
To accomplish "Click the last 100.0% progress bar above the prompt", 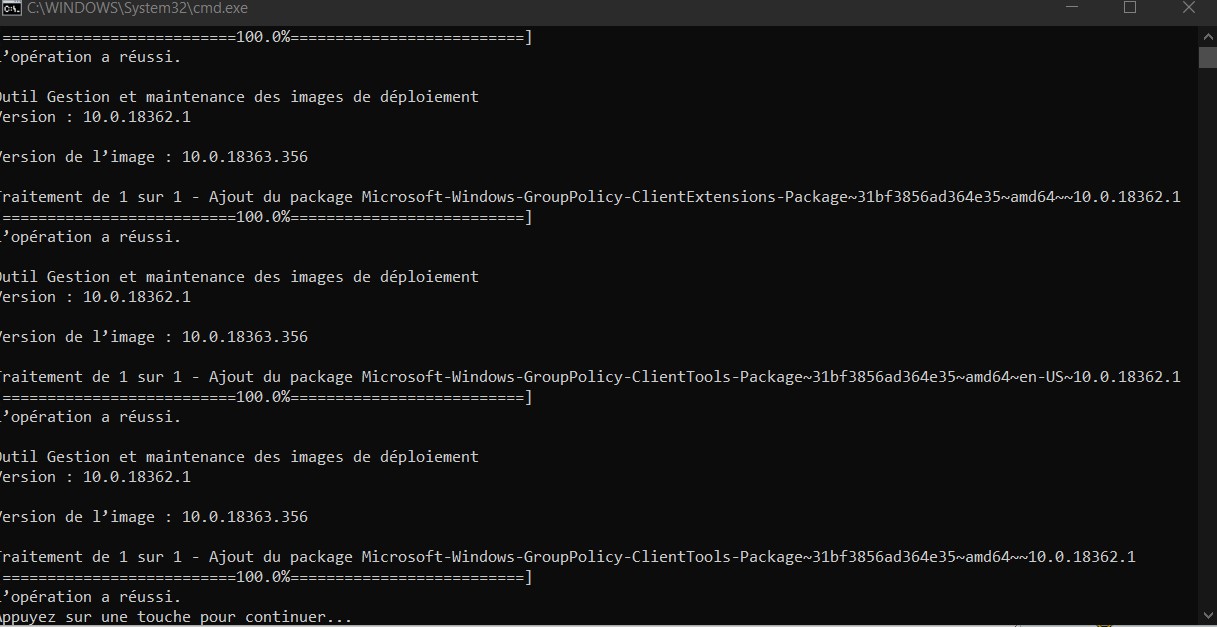I will [266, 577].
